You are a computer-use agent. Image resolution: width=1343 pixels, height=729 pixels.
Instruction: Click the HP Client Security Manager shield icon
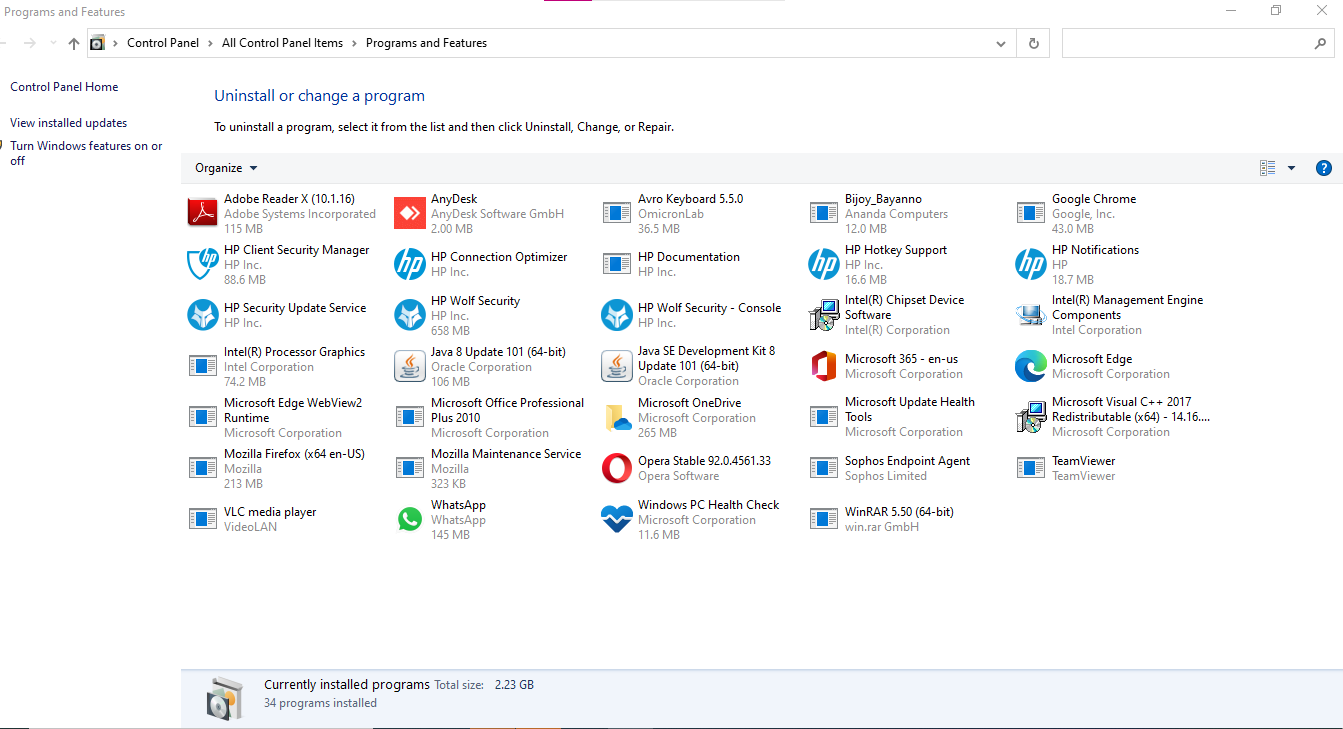pyautogui.click(x=203, y=264)
